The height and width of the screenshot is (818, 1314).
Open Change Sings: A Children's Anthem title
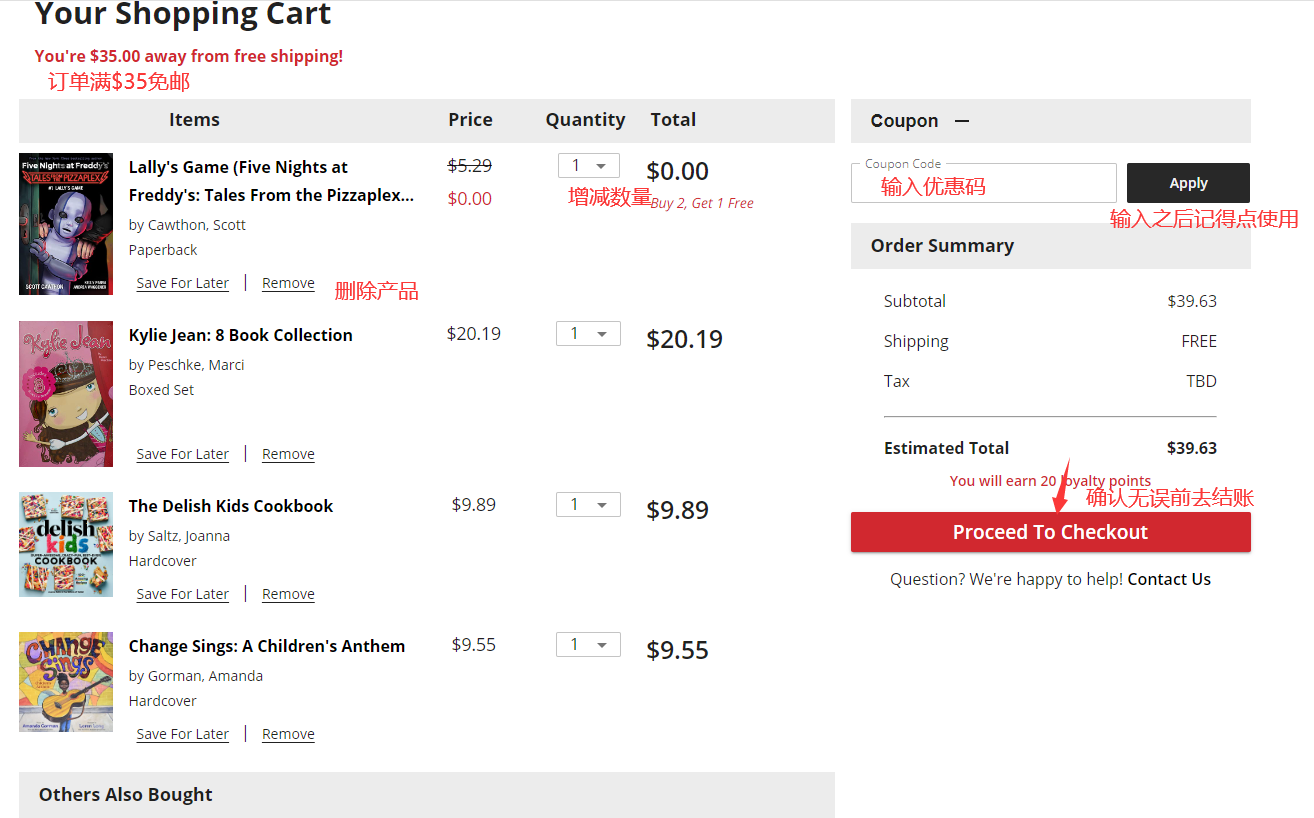[x=267, y=646]
